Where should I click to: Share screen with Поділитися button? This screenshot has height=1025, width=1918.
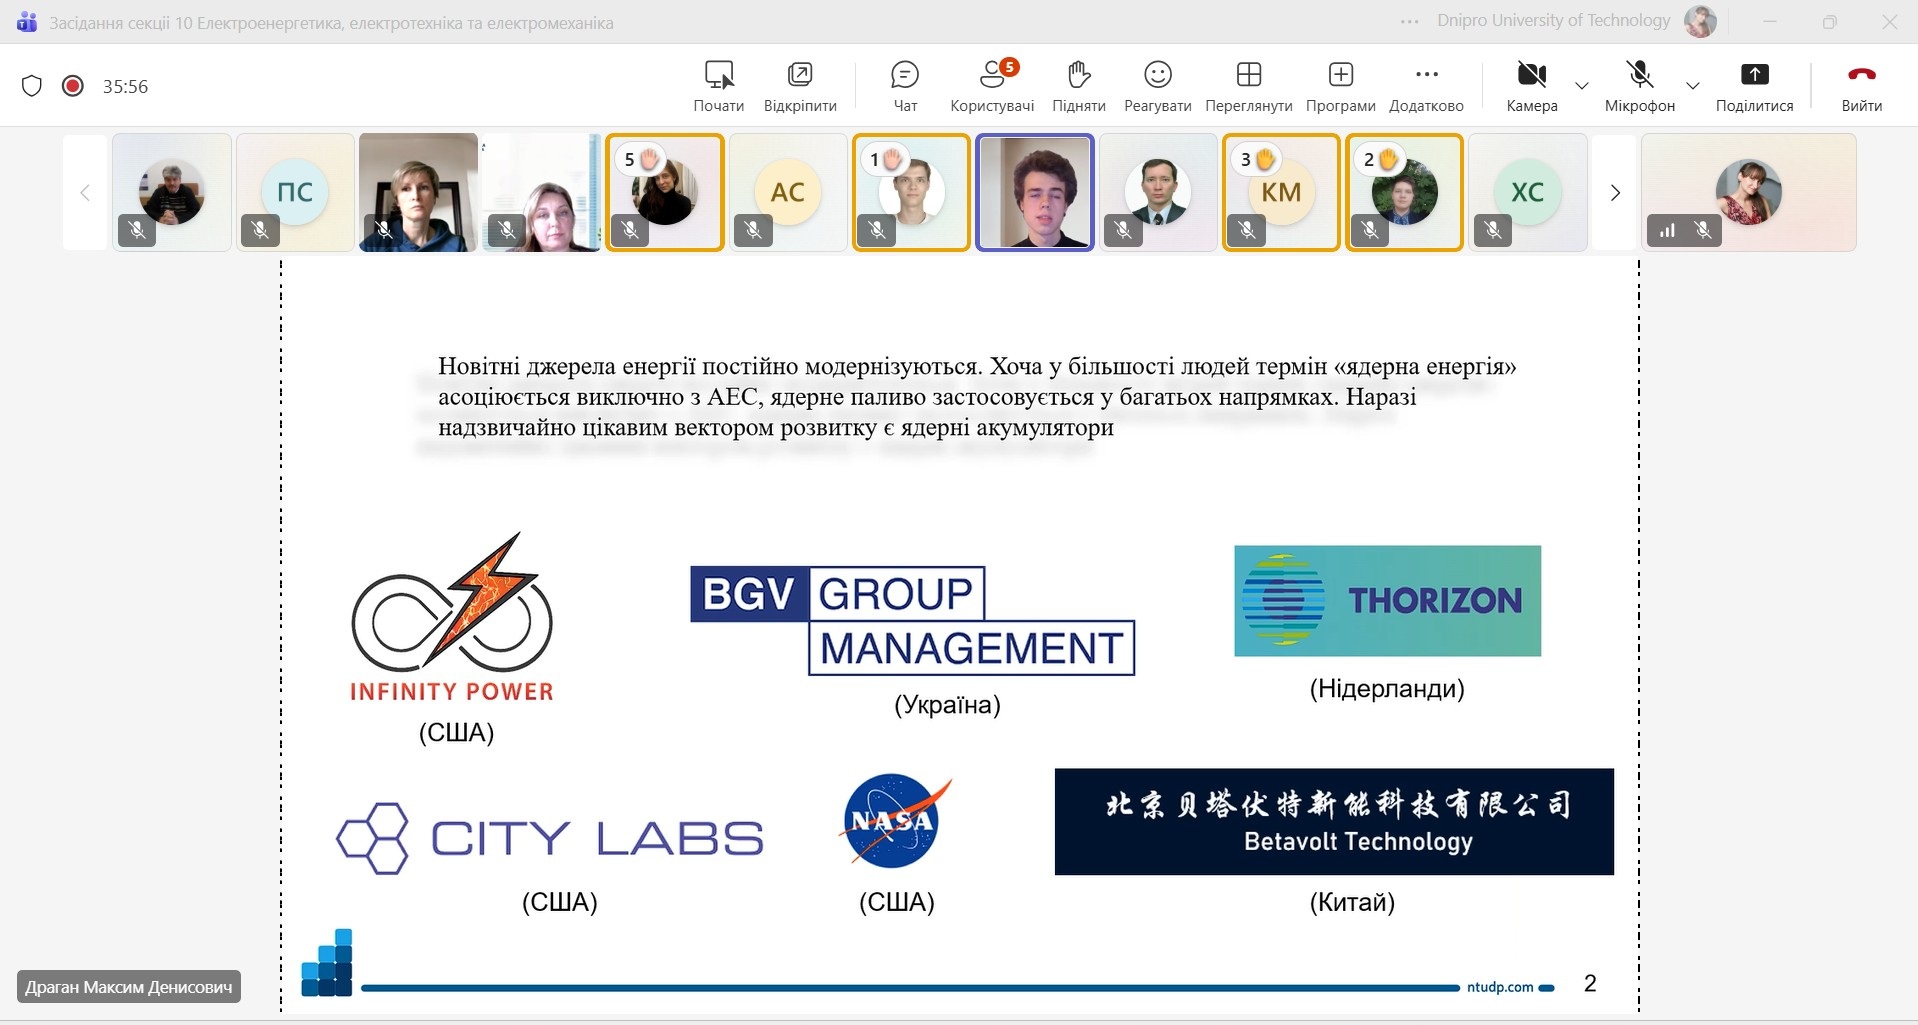tap(1754, 86)
